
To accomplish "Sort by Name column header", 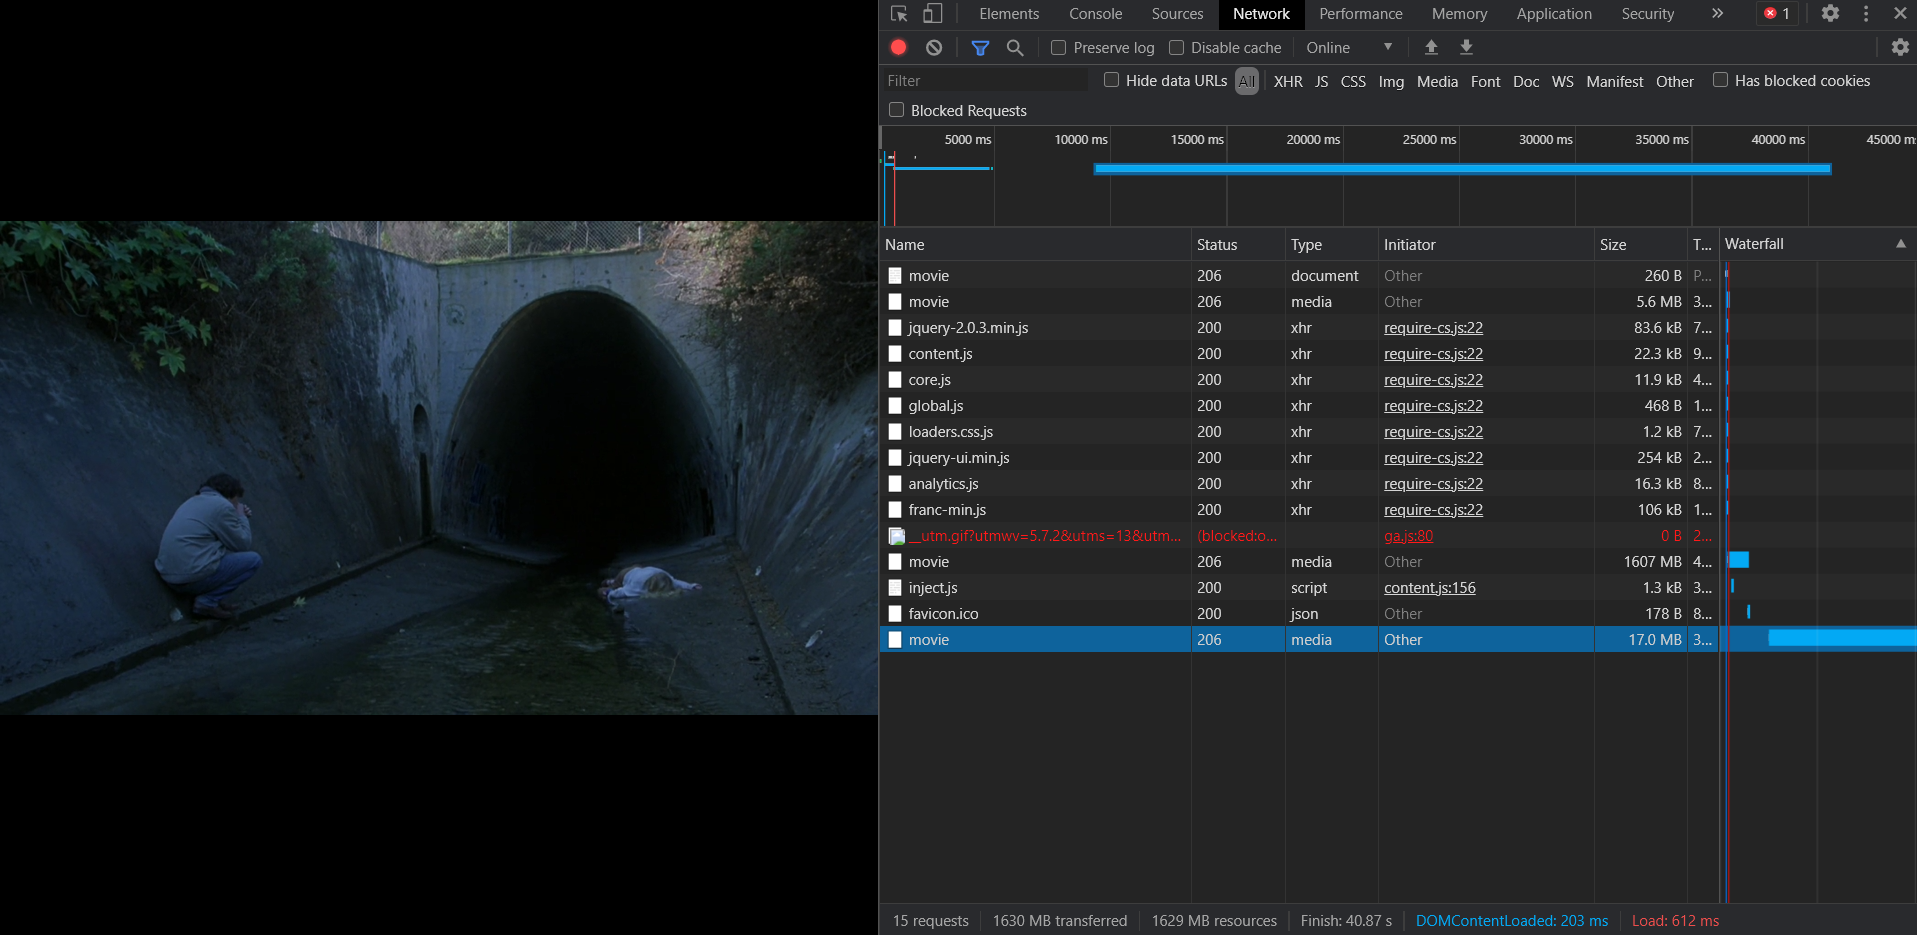I will (1035, 244).
